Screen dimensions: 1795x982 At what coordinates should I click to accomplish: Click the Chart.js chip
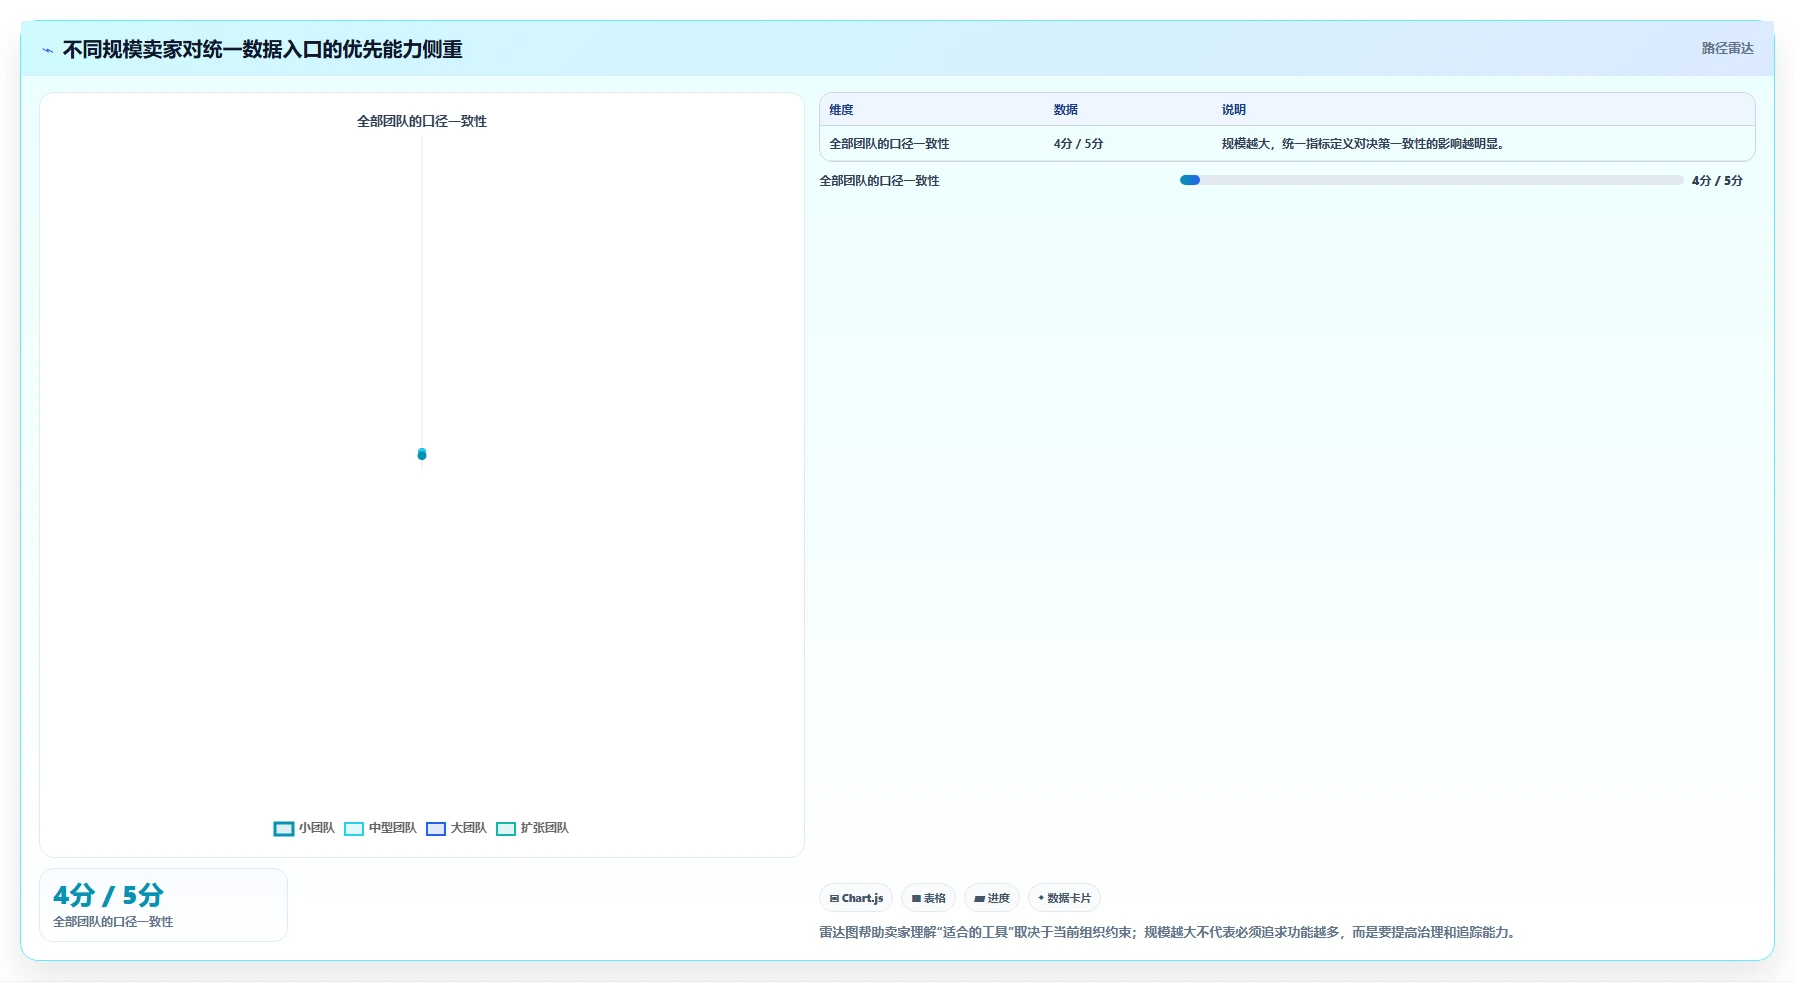coord(856,898)
